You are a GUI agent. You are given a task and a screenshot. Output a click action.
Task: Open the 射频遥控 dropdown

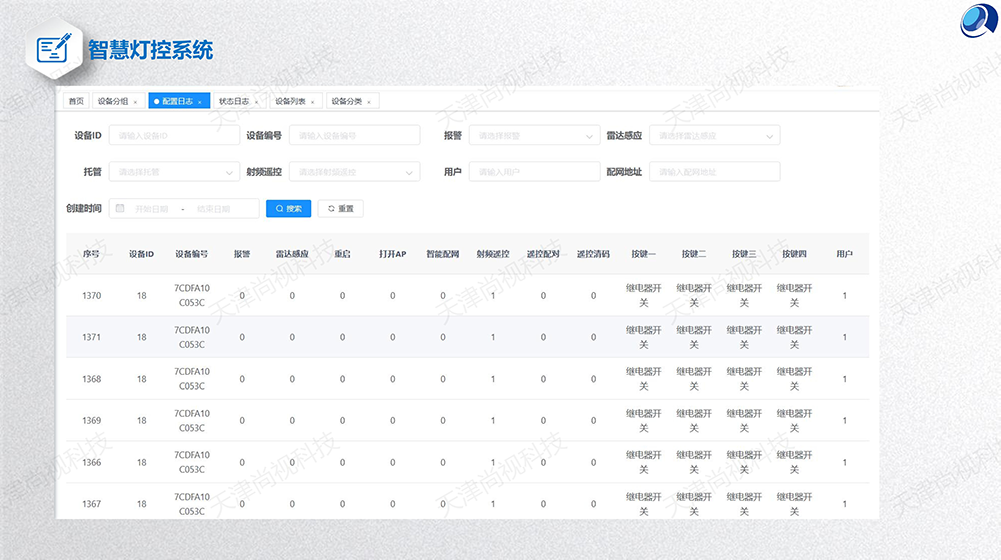click(x=354, y=172)
